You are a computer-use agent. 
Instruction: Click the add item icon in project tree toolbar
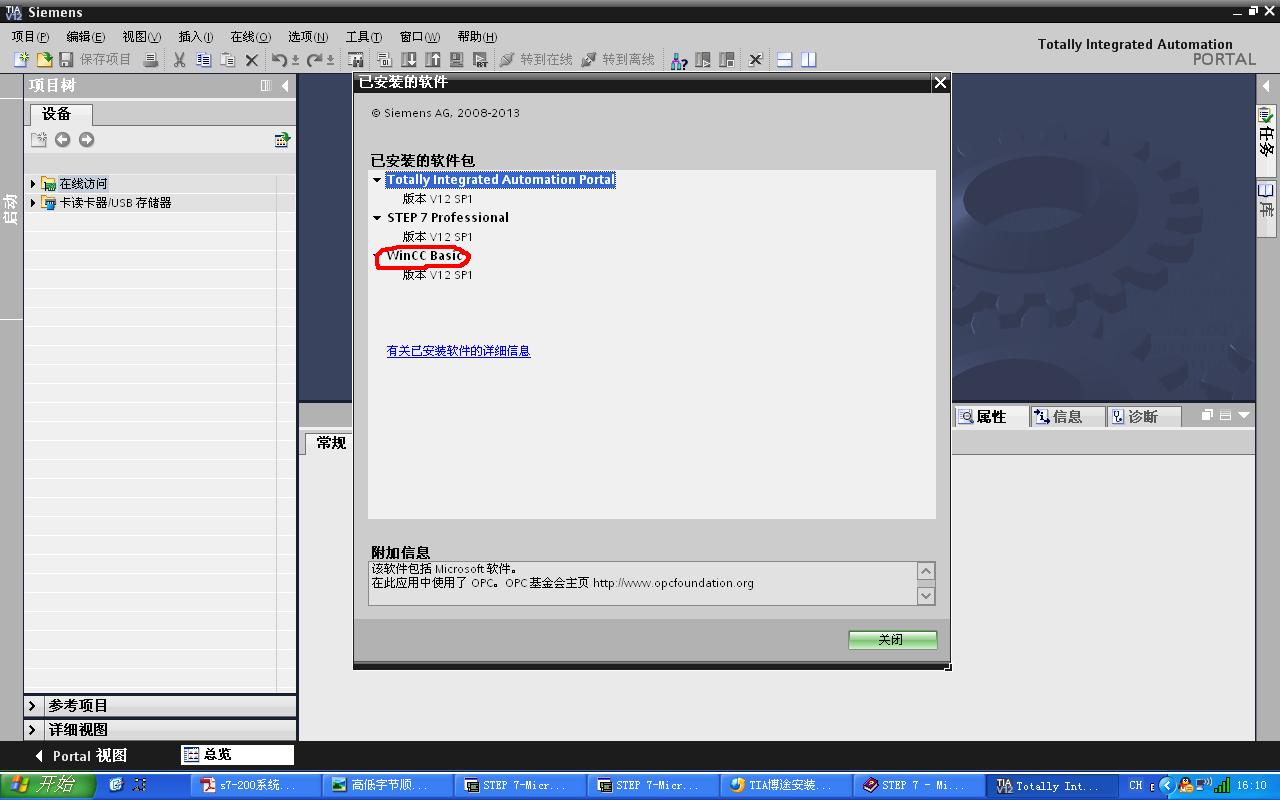[38, 140]
